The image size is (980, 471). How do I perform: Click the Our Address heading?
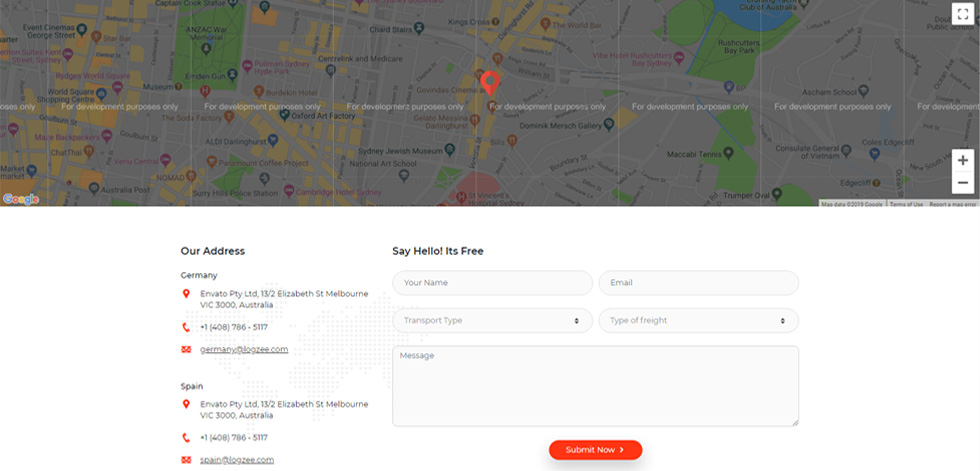click(212, 251)
